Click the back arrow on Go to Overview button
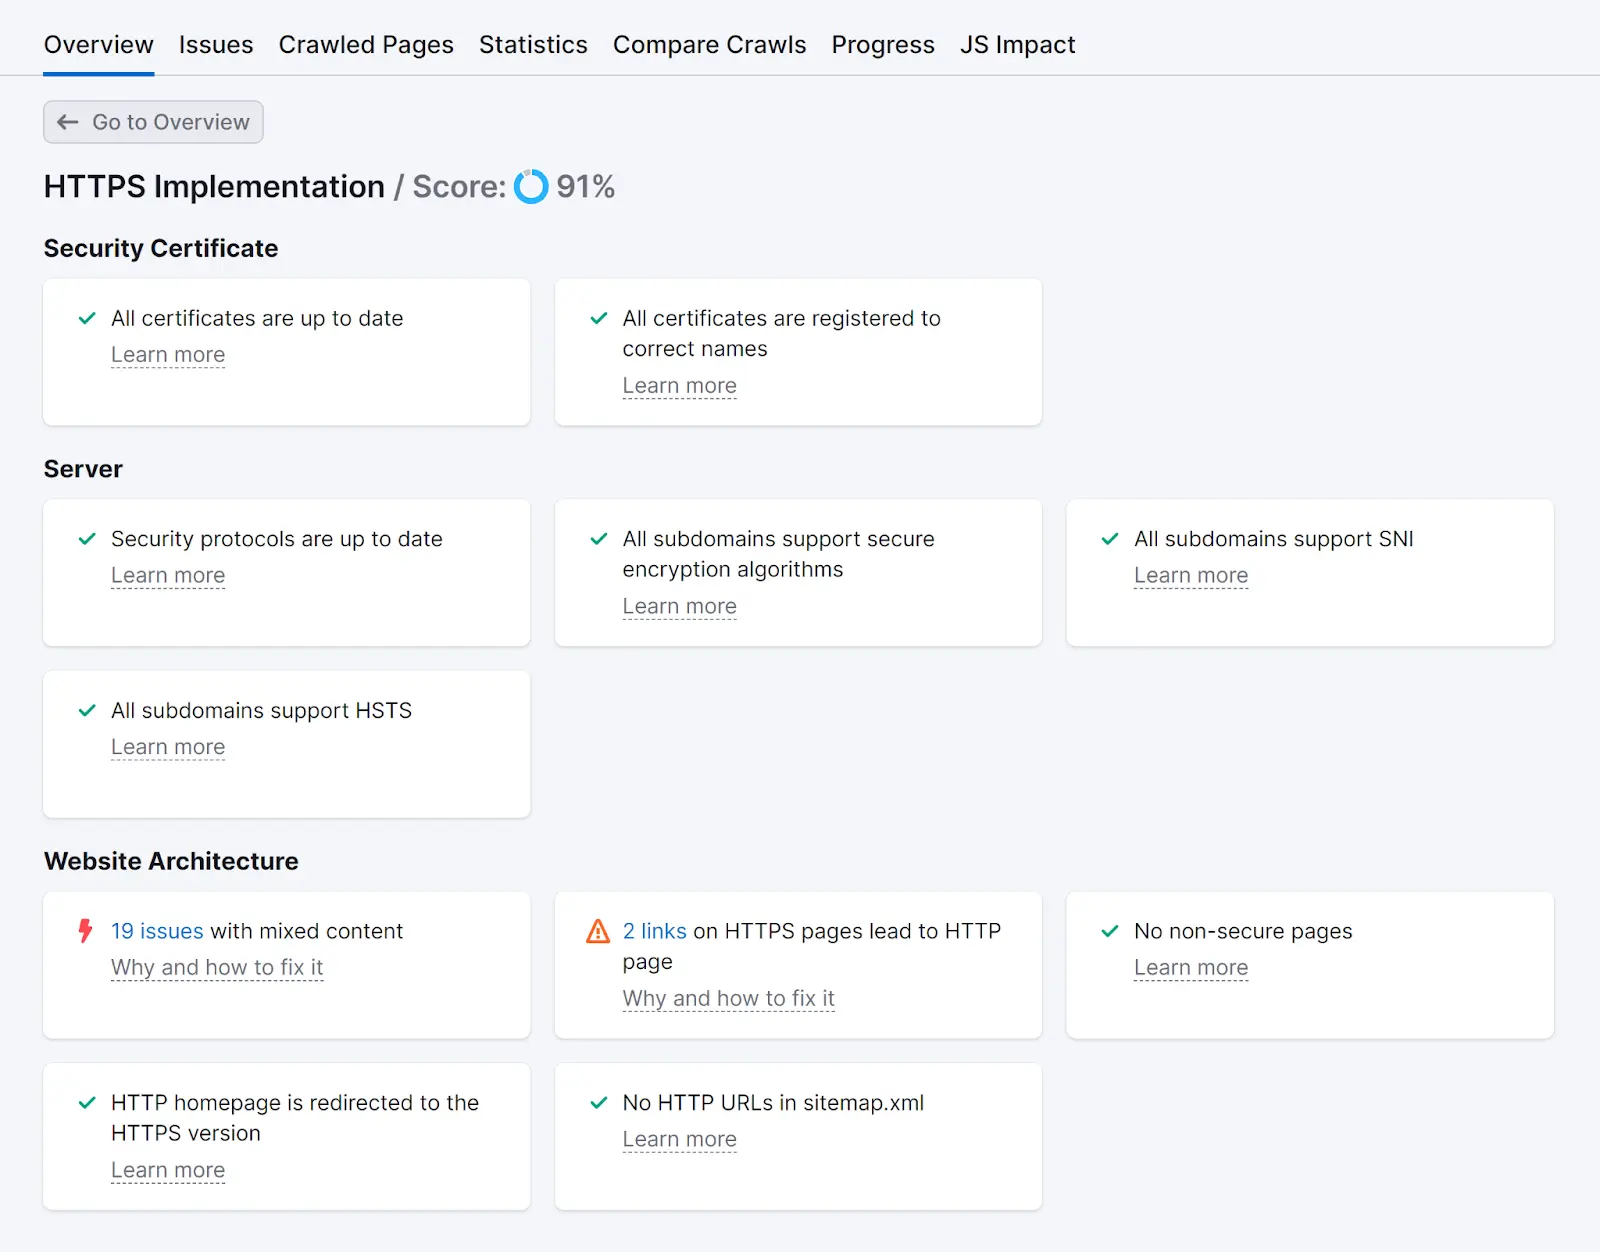 pyautogui.click(x=67, y=122)
